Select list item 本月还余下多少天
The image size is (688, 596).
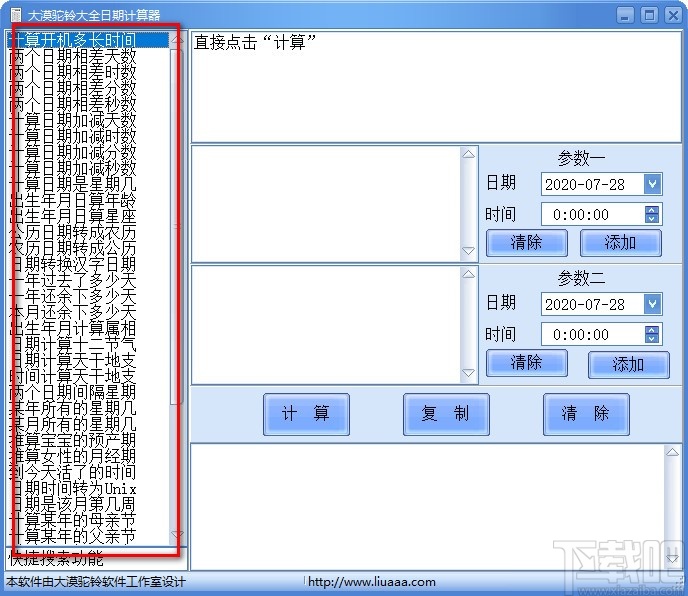88,312
